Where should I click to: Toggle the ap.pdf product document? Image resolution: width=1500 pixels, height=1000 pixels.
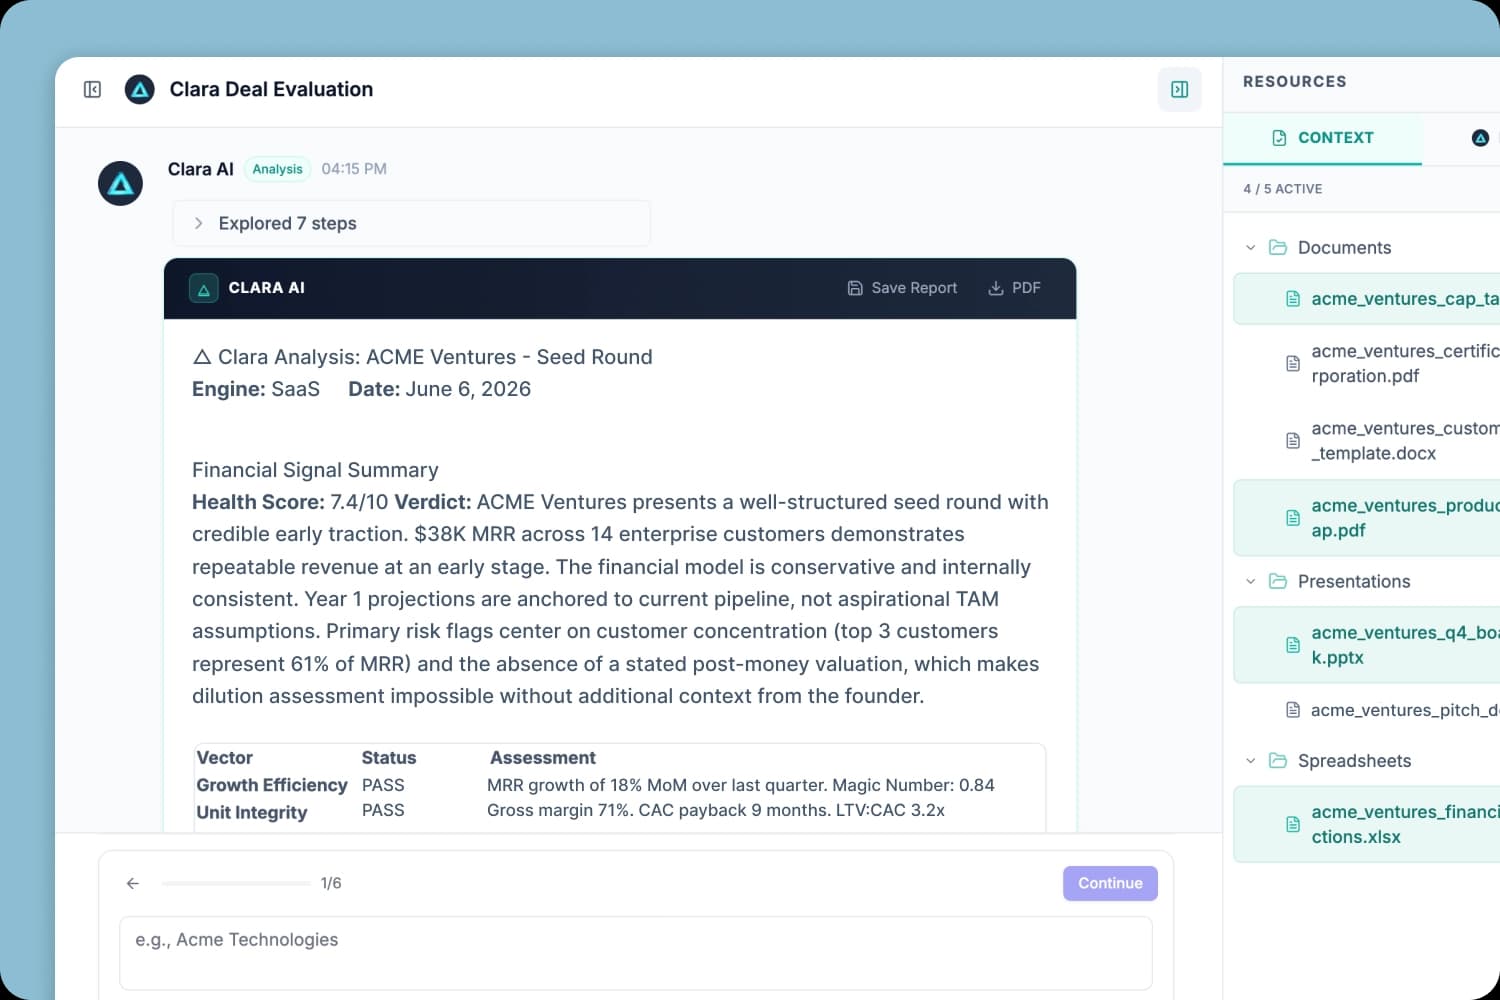(1367, 518)
